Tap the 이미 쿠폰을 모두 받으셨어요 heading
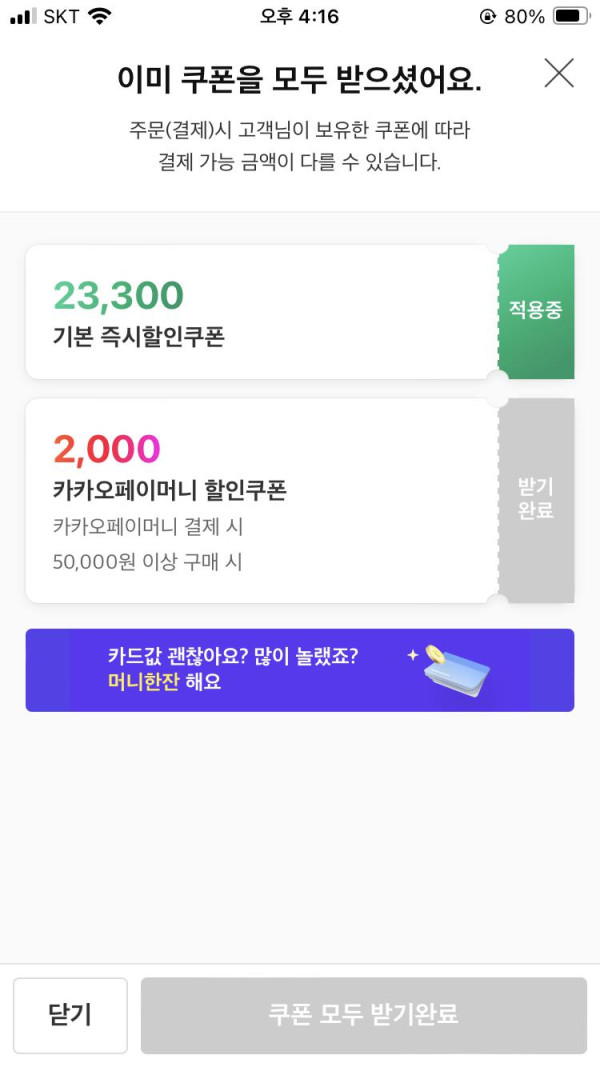Screen dimensions: 600x1067 299,79
